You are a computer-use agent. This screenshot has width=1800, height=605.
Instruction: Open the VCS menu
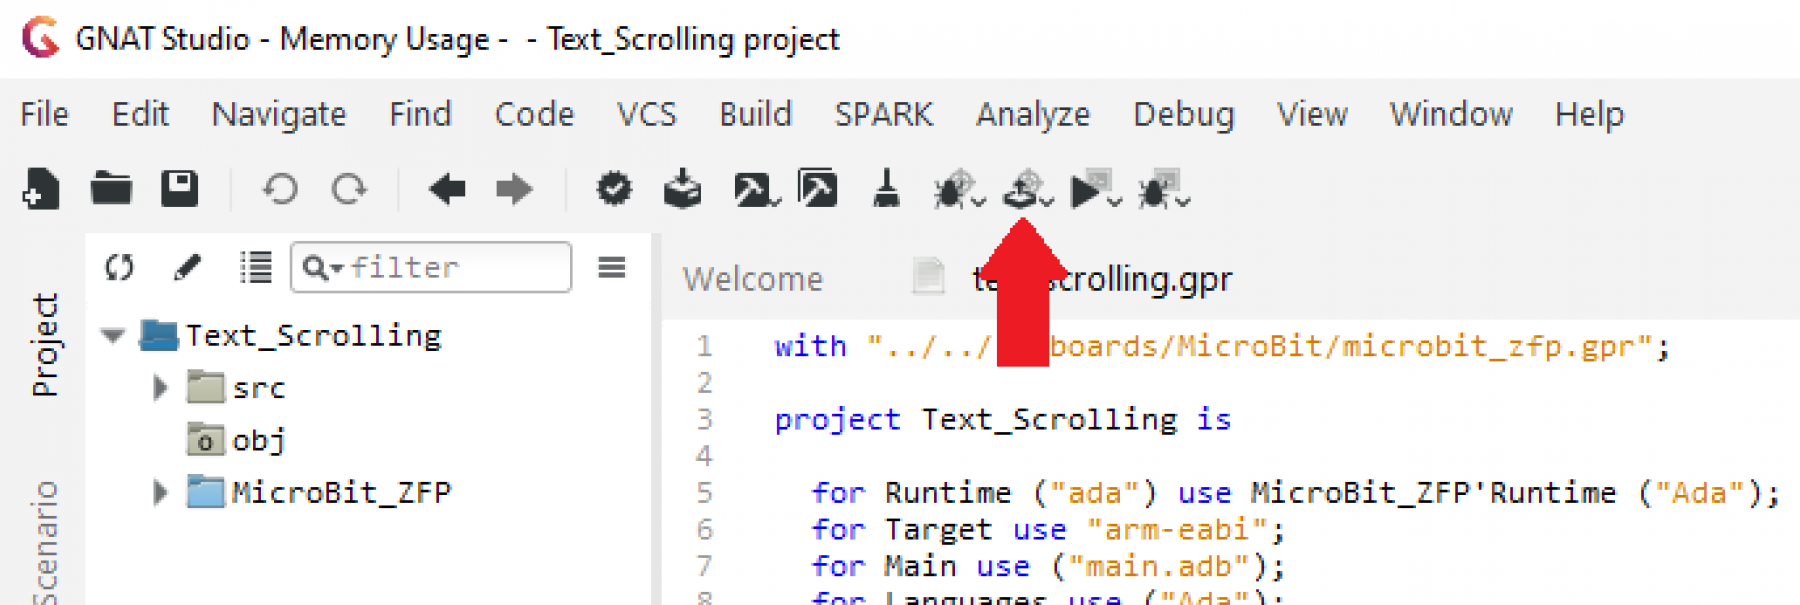tap(646, 114)
